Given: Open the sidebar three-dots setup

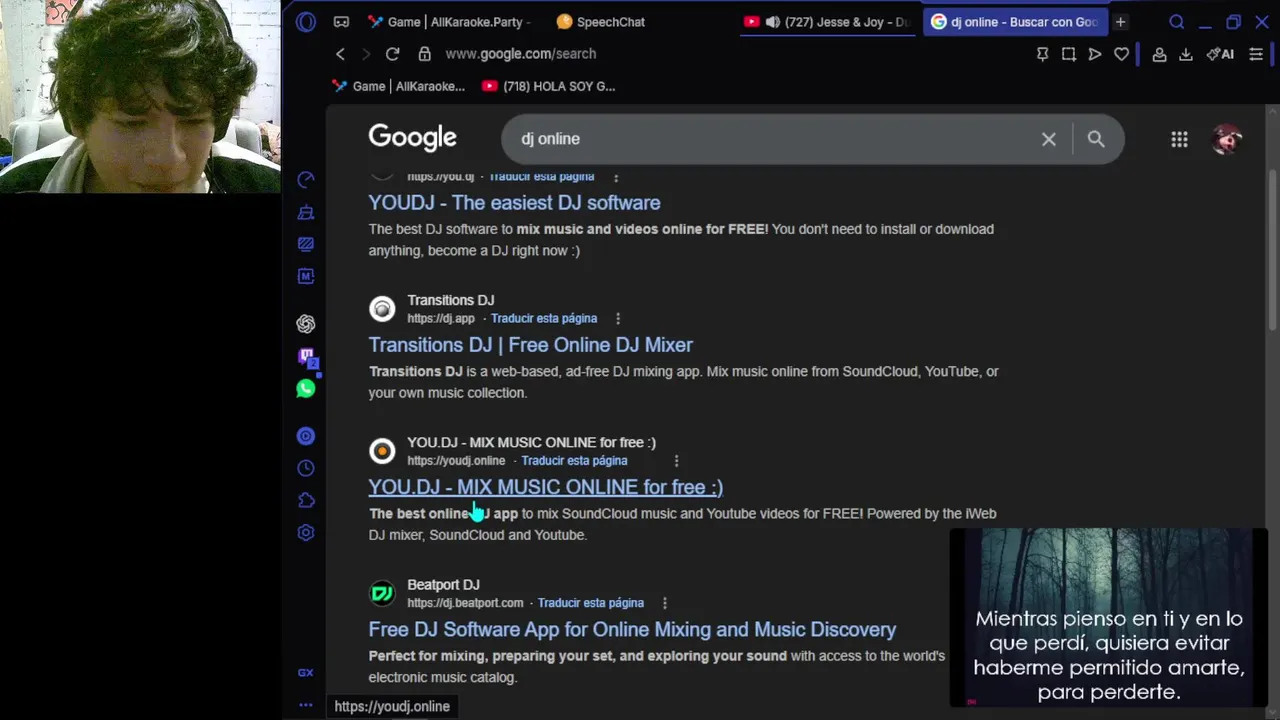Looking at the screenshot, I should [x=306, y=705].
